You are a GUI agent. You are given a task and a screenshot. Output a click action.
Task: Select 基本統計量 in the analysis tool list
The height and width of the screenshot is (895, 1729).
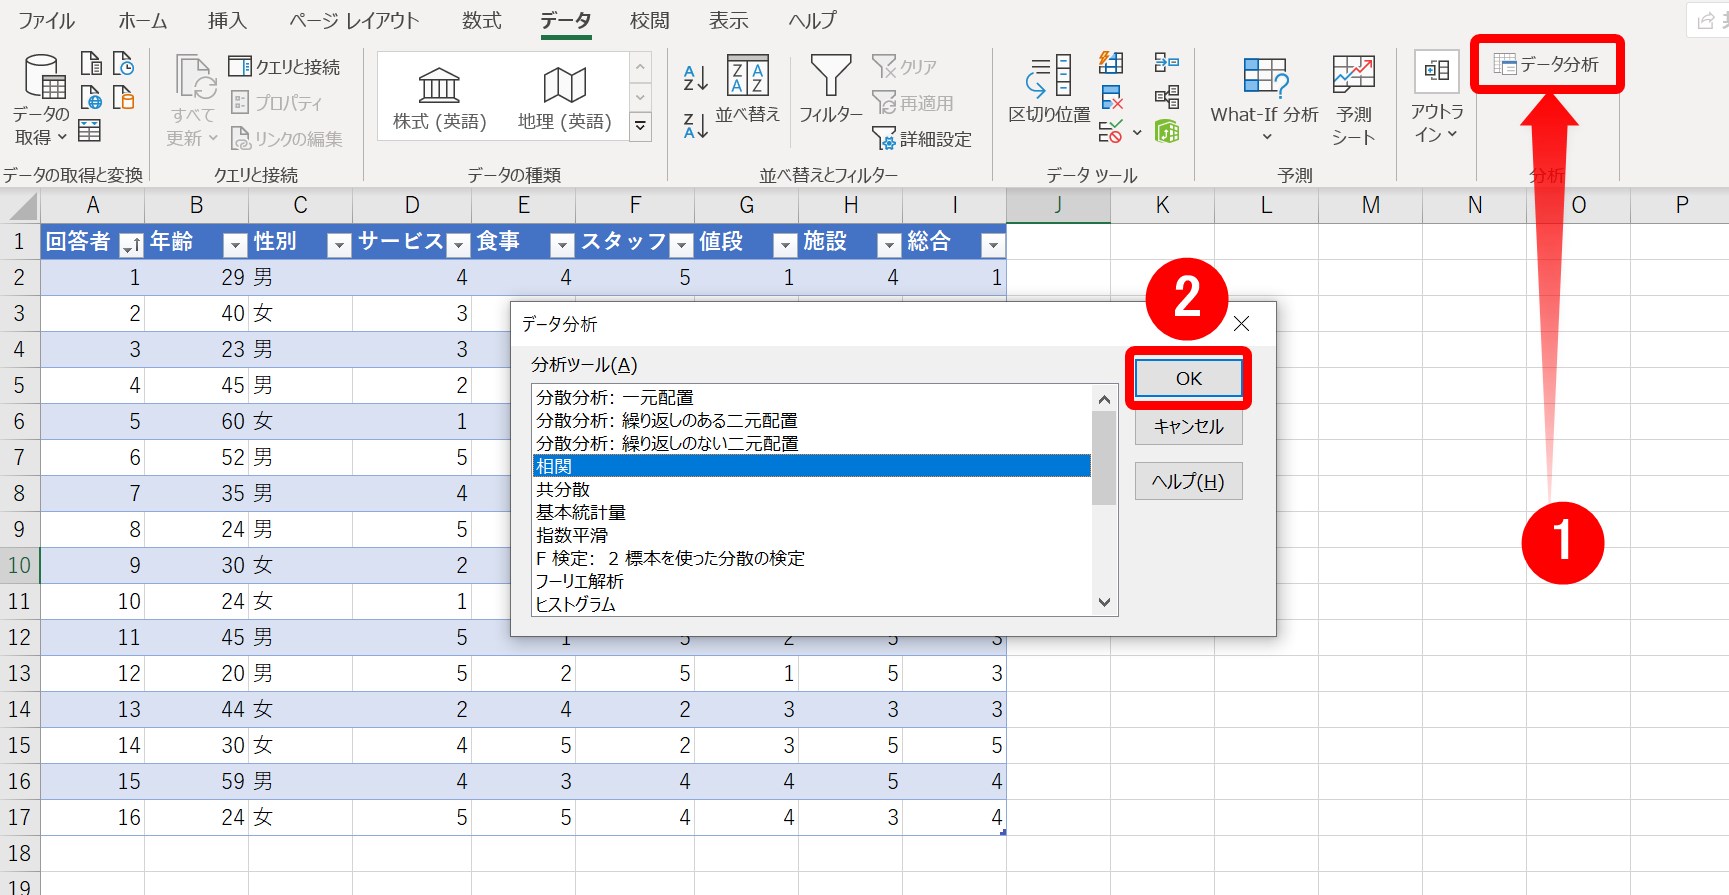(812, 513)
